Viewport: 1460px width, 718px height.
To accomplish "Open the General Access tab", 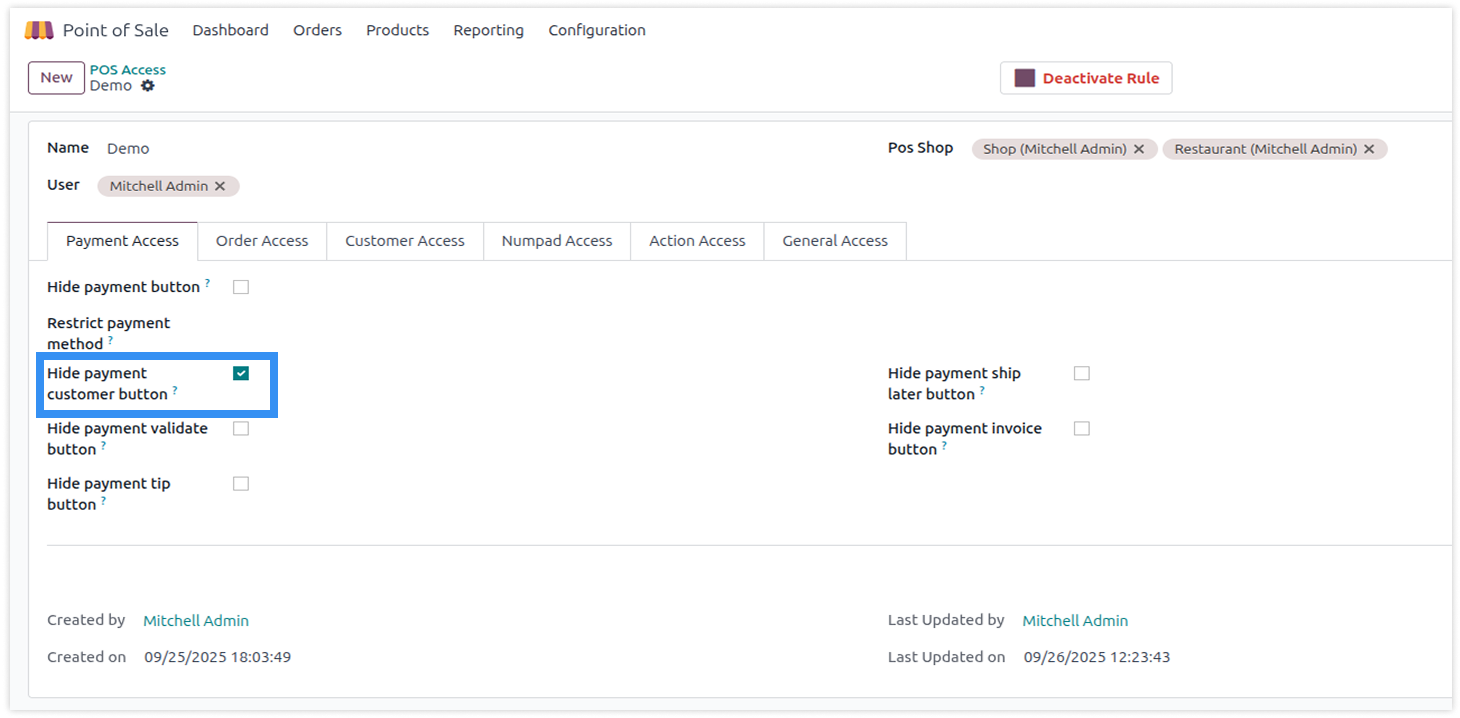I will click(x=834, y=241).
